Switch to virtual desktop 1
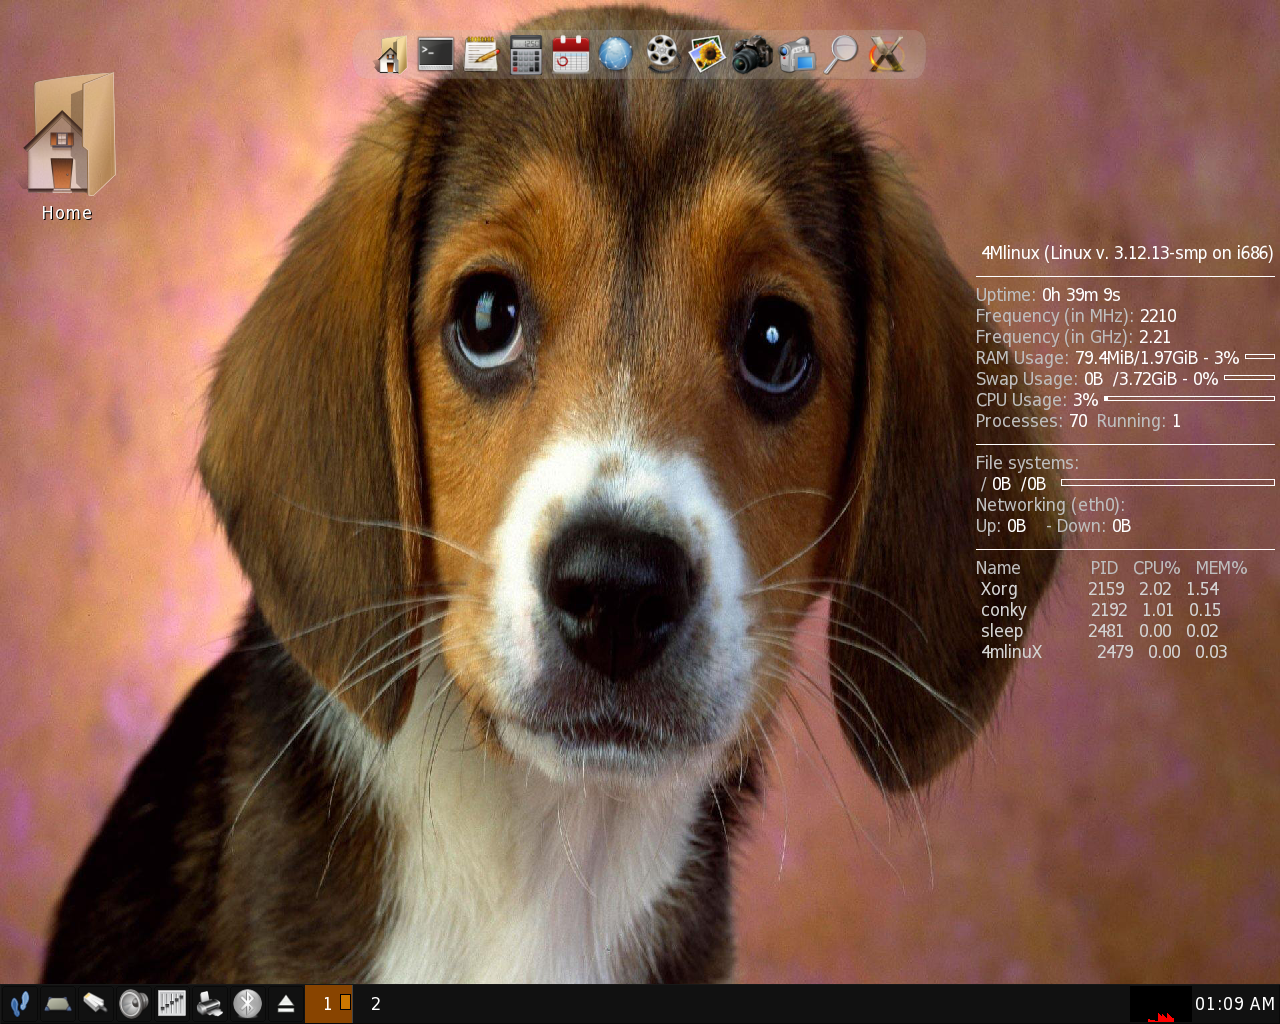 tap(329, 1004)
